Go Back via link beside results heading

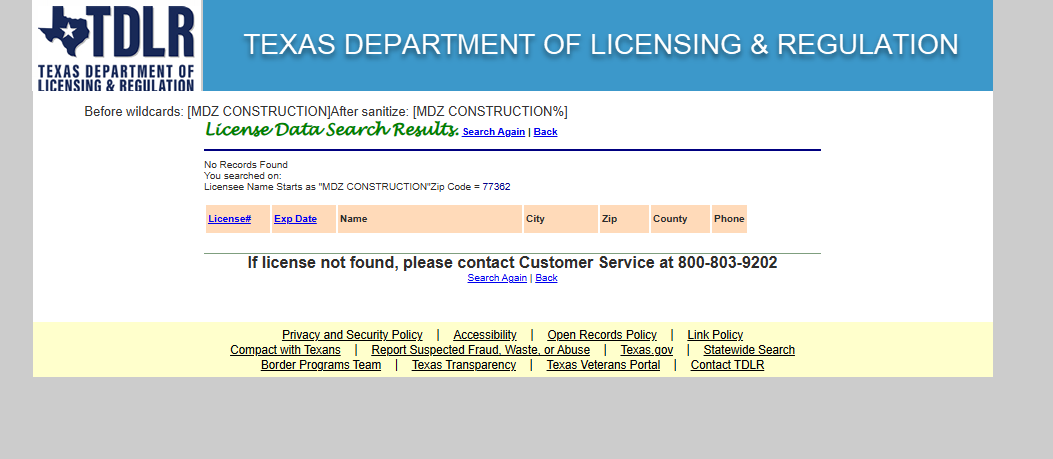(545, 132)
